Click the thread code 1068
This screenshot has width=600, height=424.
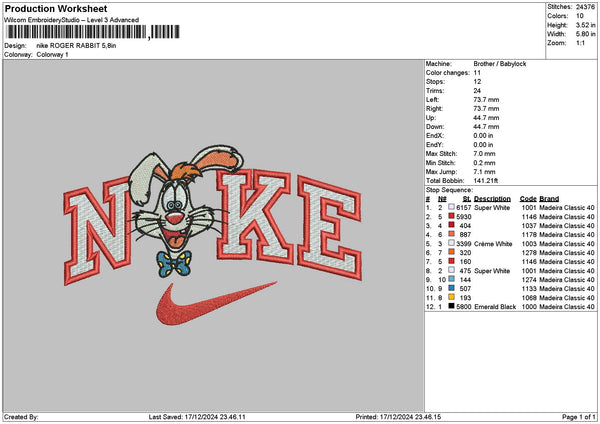click(529, 297)
